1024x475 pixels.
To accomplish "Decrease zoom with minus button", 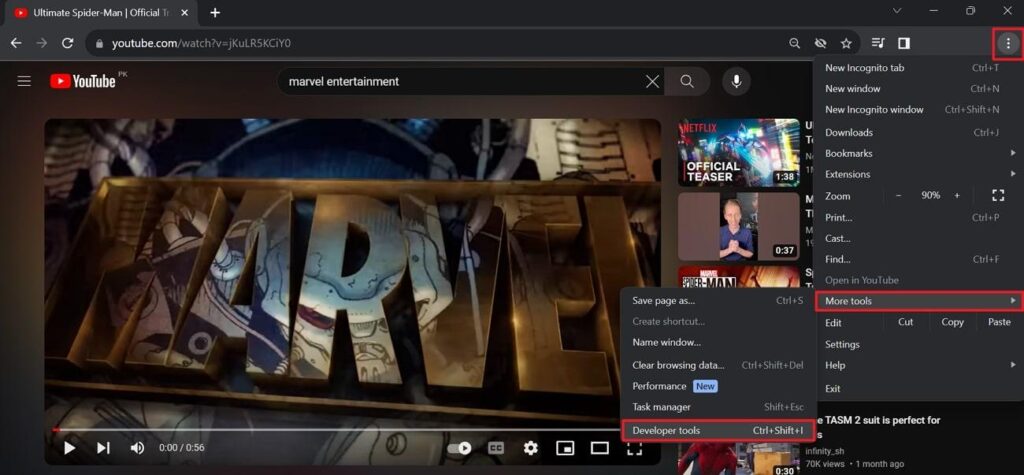I will click(898, 195).
